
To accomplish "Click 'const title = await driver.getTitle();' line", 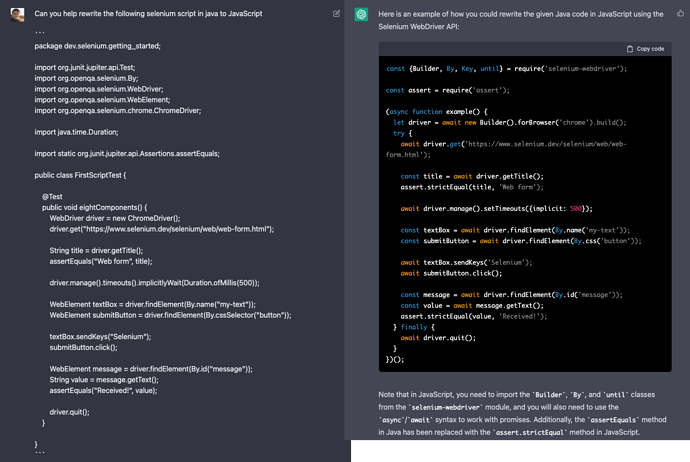I will pos(472,176).
